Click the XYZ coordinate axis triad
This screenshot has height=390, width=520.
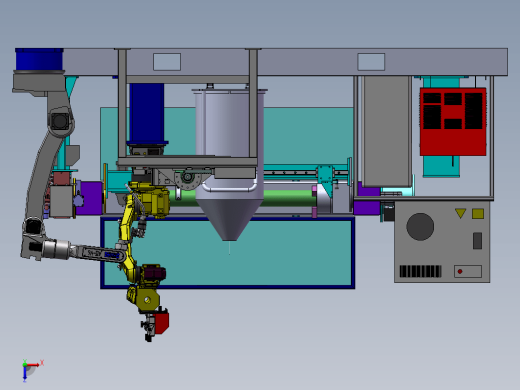(32, 370)
